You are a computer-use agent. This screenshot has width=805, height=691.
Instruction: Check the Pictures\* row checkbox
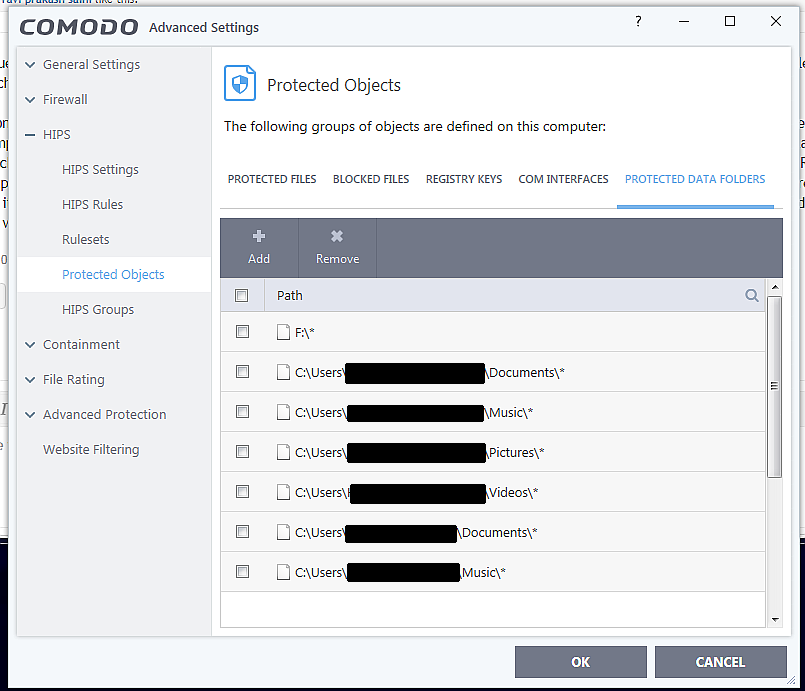tap(242, 452)
